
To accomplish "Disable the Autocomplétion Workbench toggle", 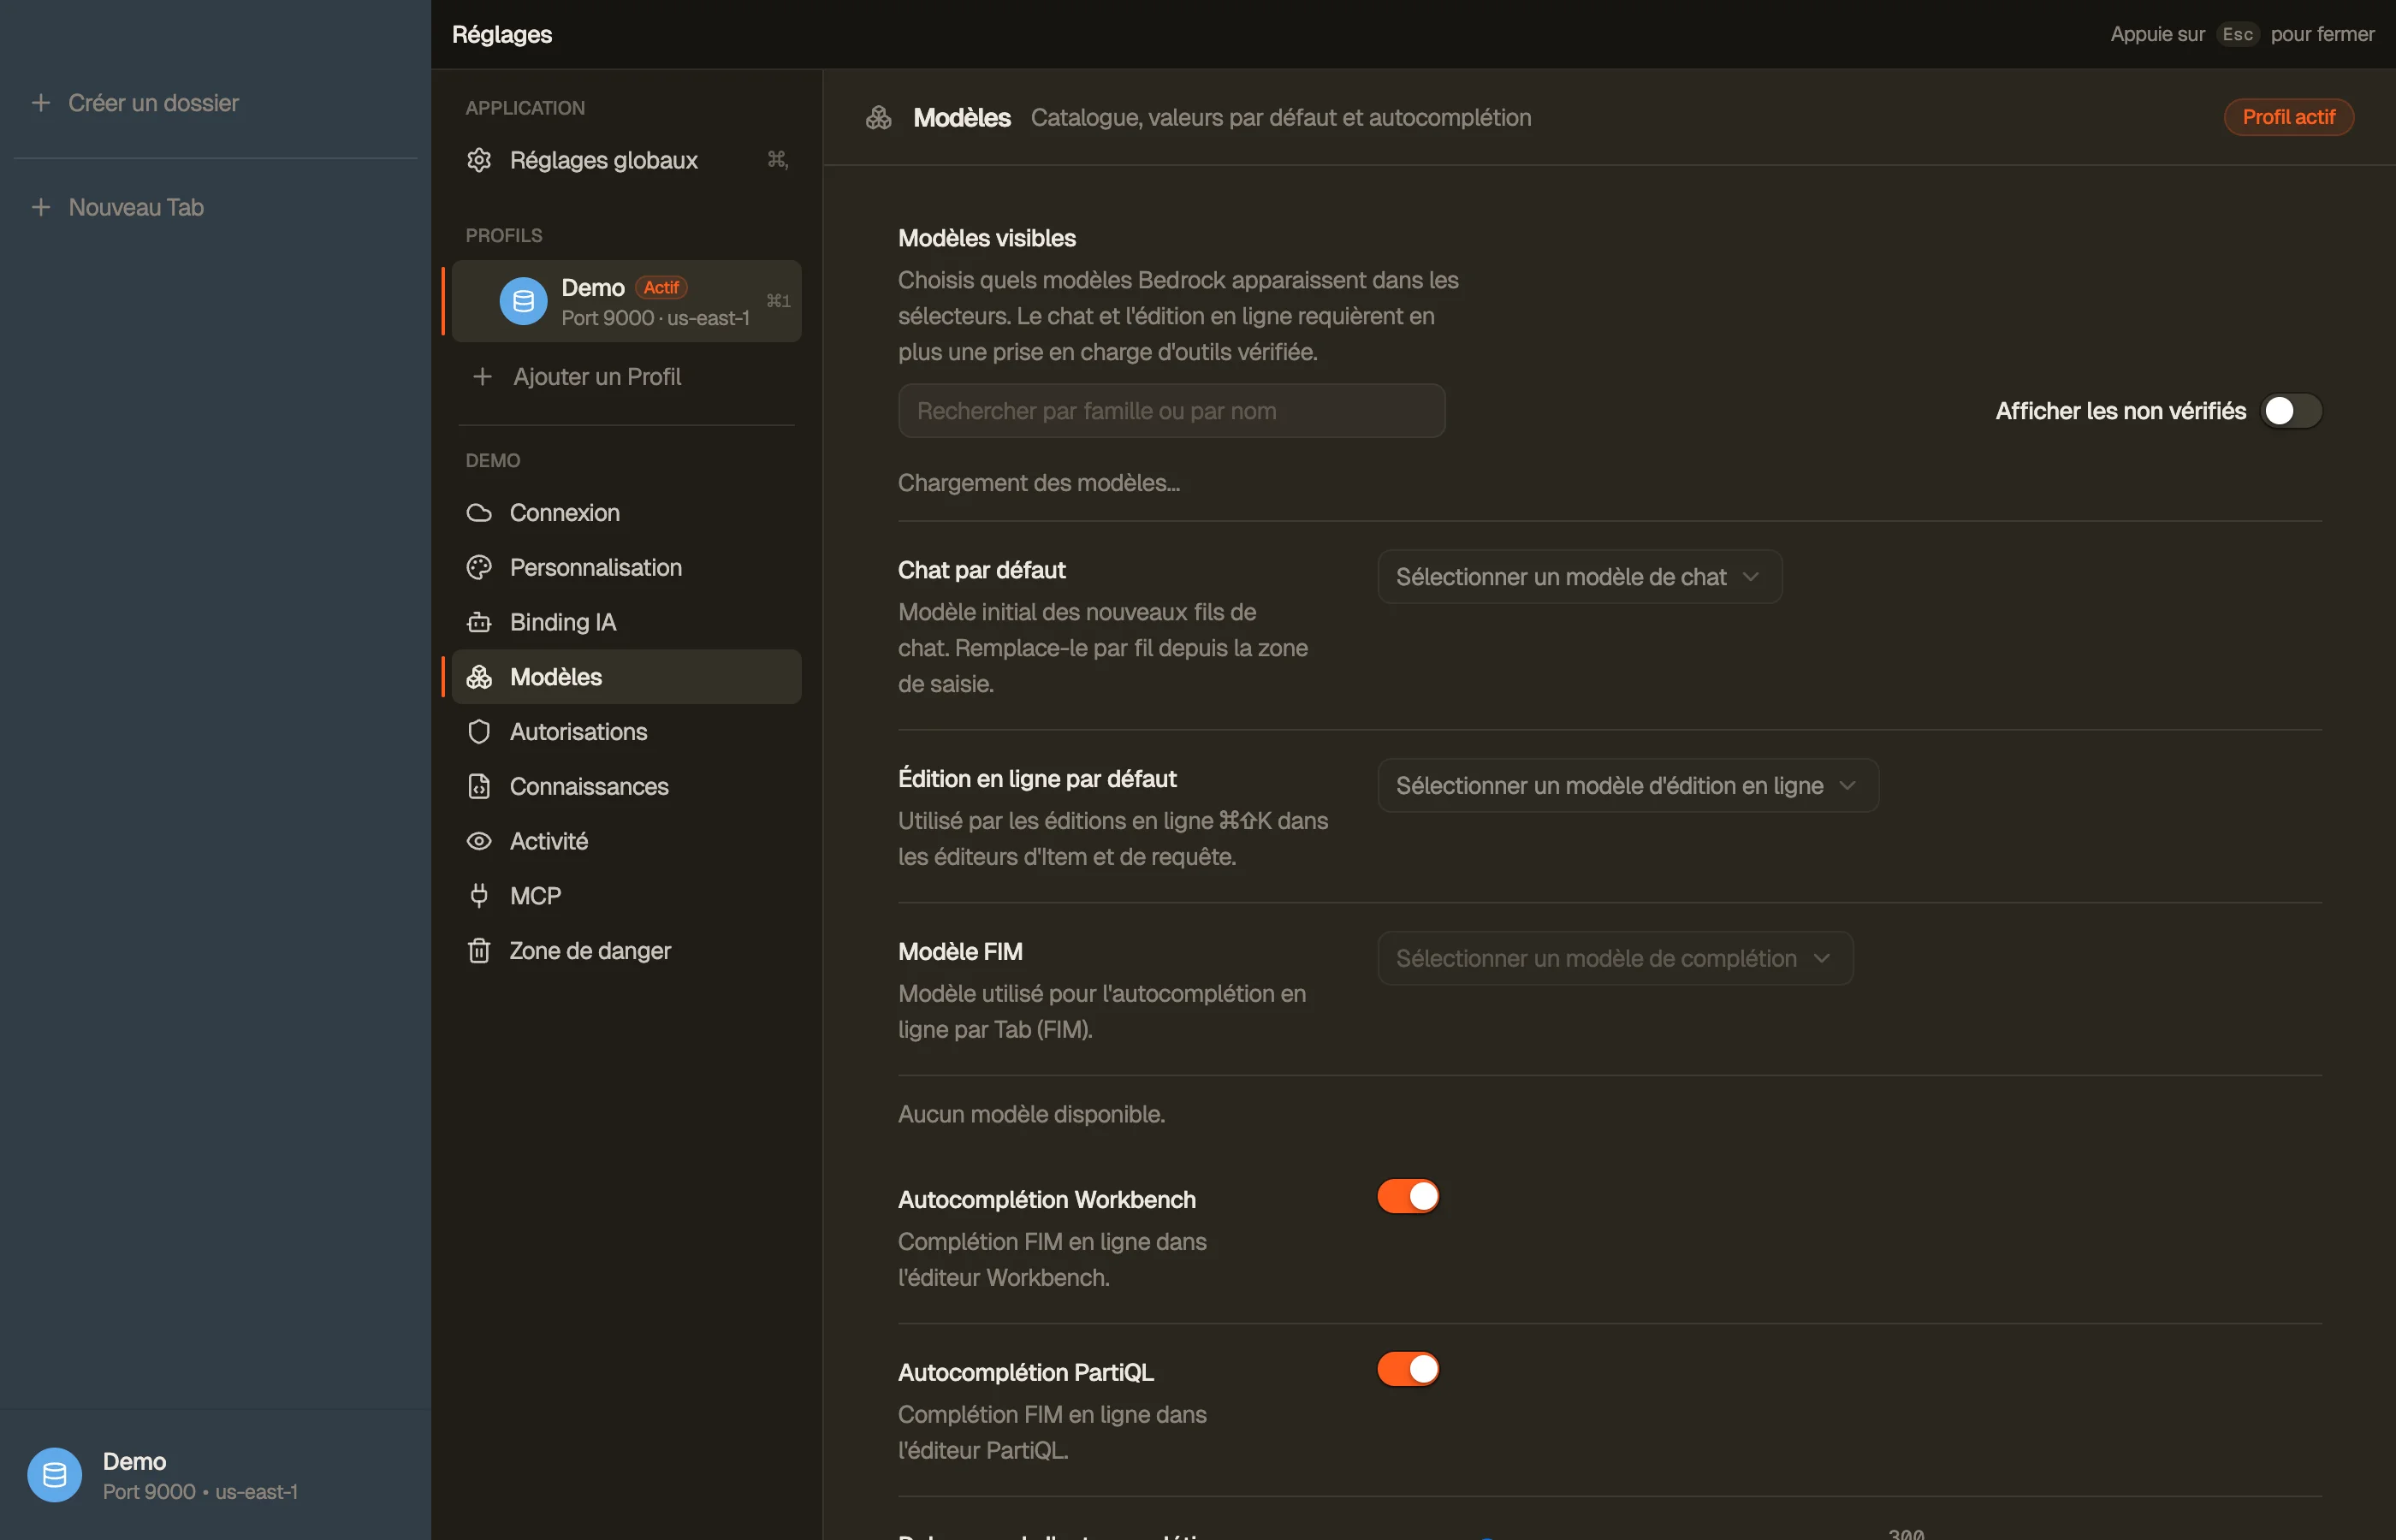I will 1408,1196.
